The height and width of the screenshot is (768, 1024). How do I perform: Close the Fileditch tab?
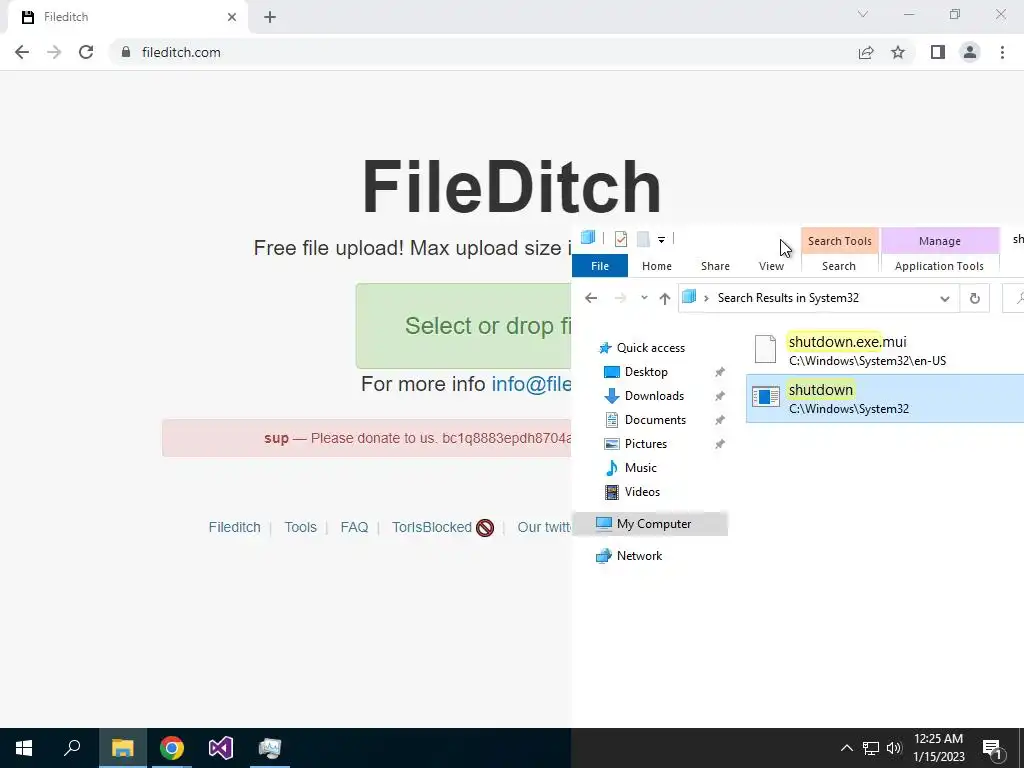(x=232, y=17)
